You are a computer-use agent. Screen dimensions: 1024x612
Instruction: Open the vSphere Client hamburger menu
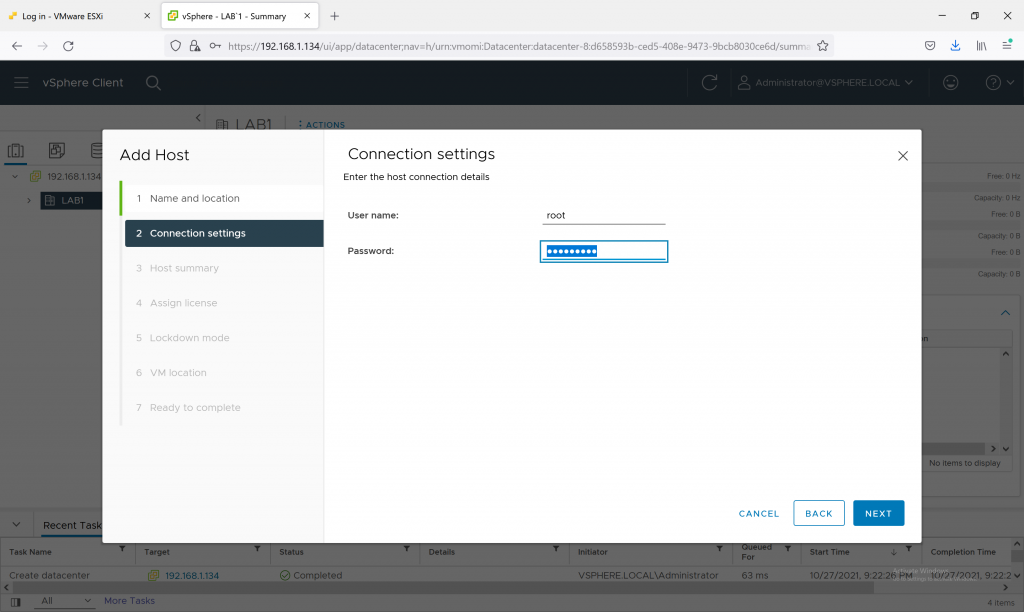pyautogui.click(x=22, y=82)
